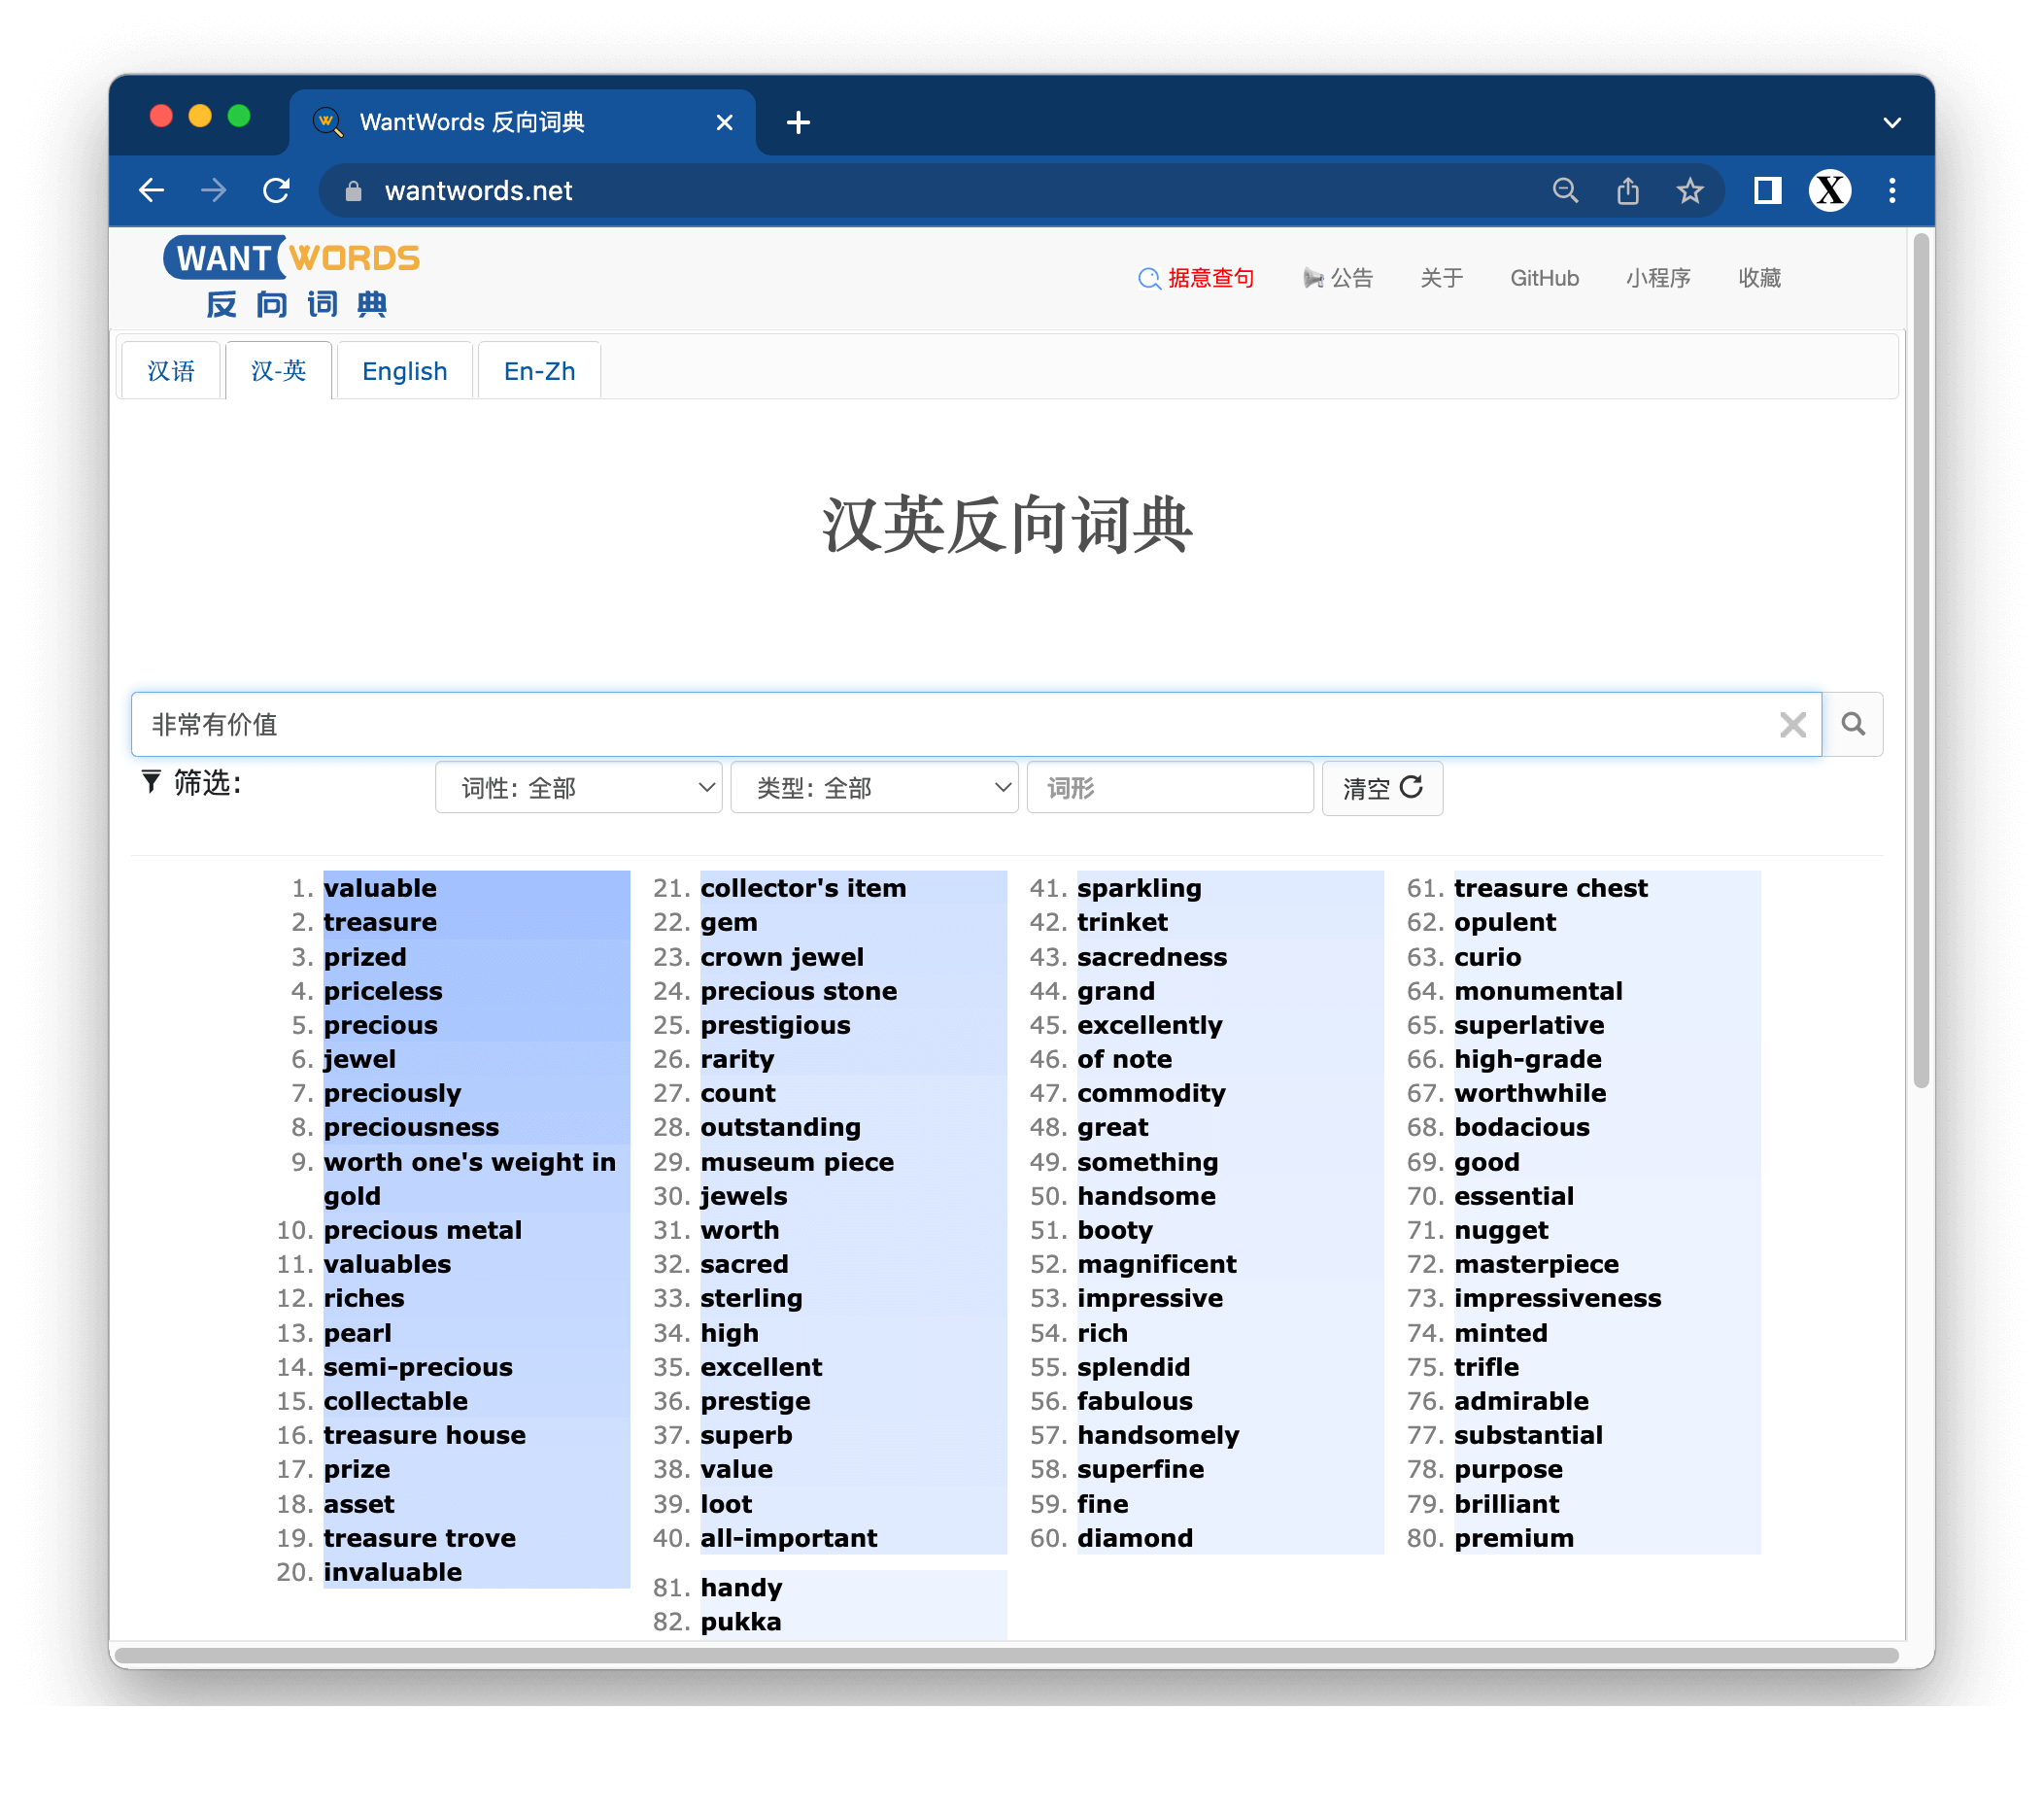Image resolution: width=2044 pixels, height=1813 pixels.
Task: Open the Chrome three-dot menu
Action: (1891, 190)
